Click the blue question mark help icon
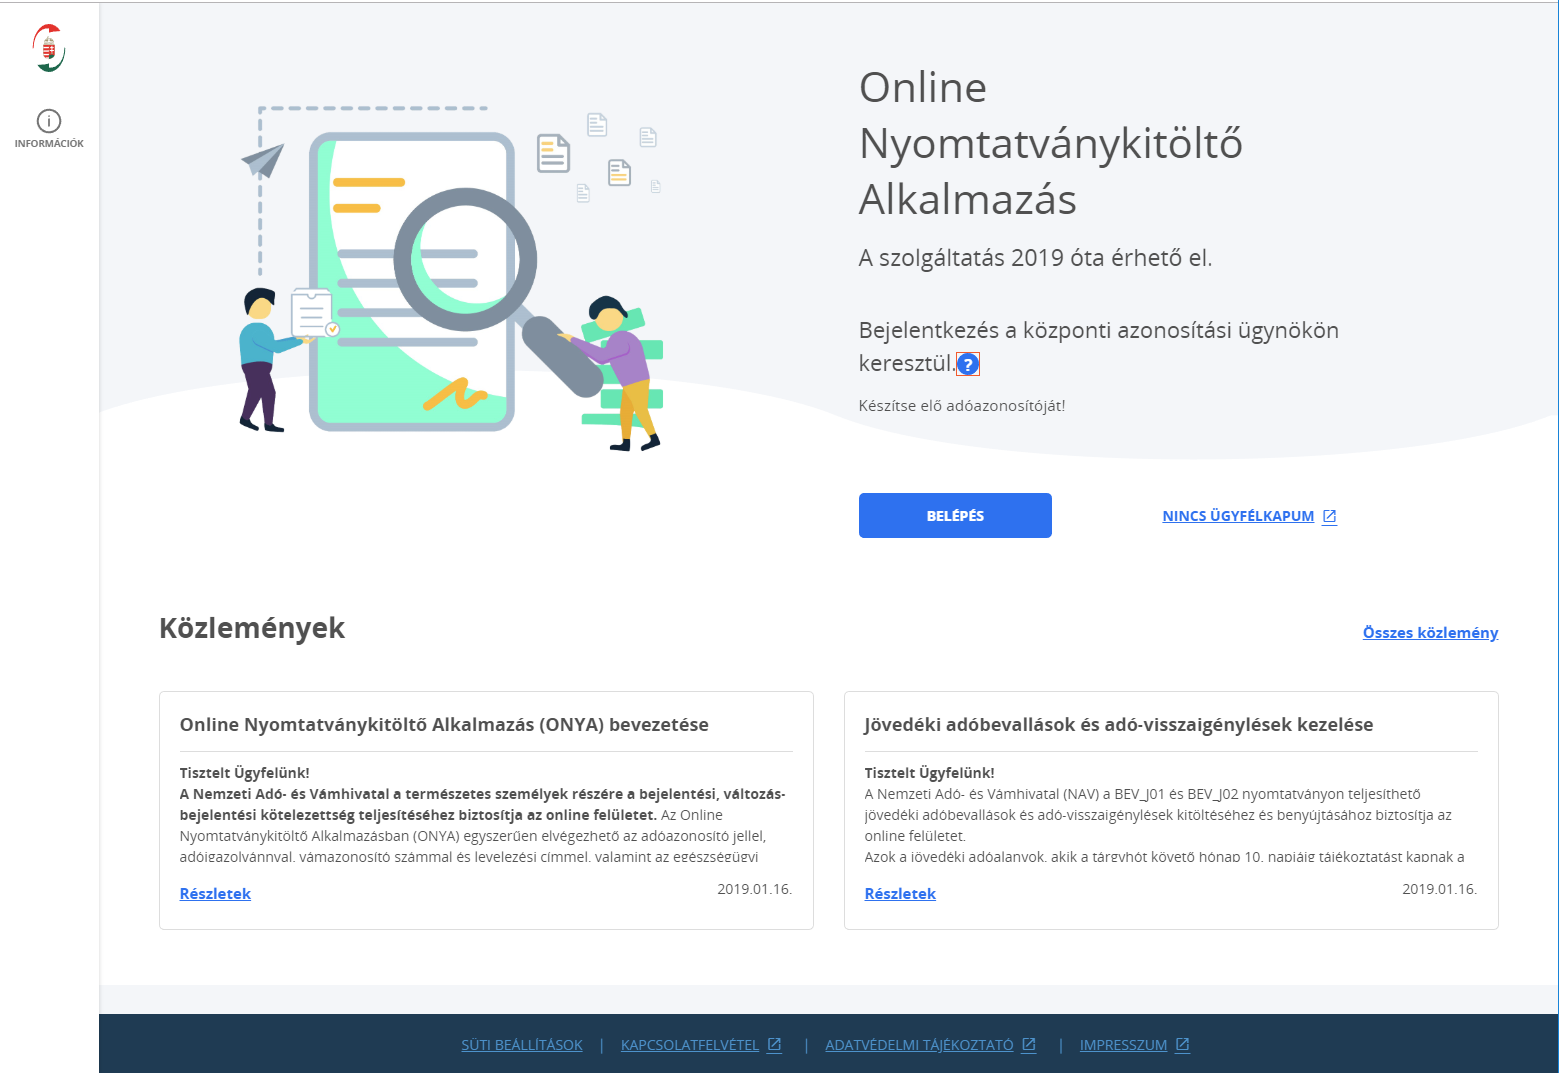Viewport: 1559px width, 1073px height. [x=968, y=364]
